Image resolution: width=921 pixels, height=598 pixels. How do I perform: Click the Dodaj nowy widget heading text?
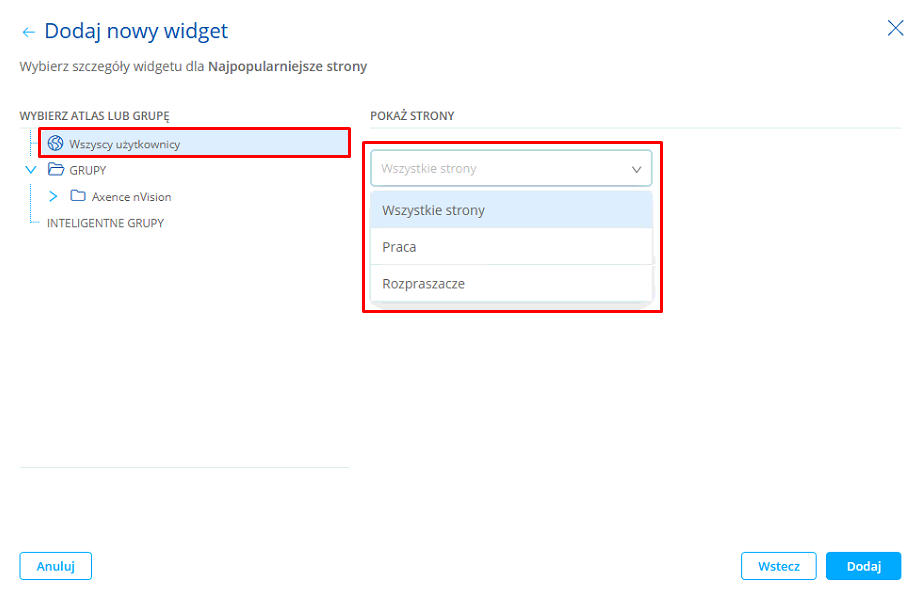click(136, 32)
